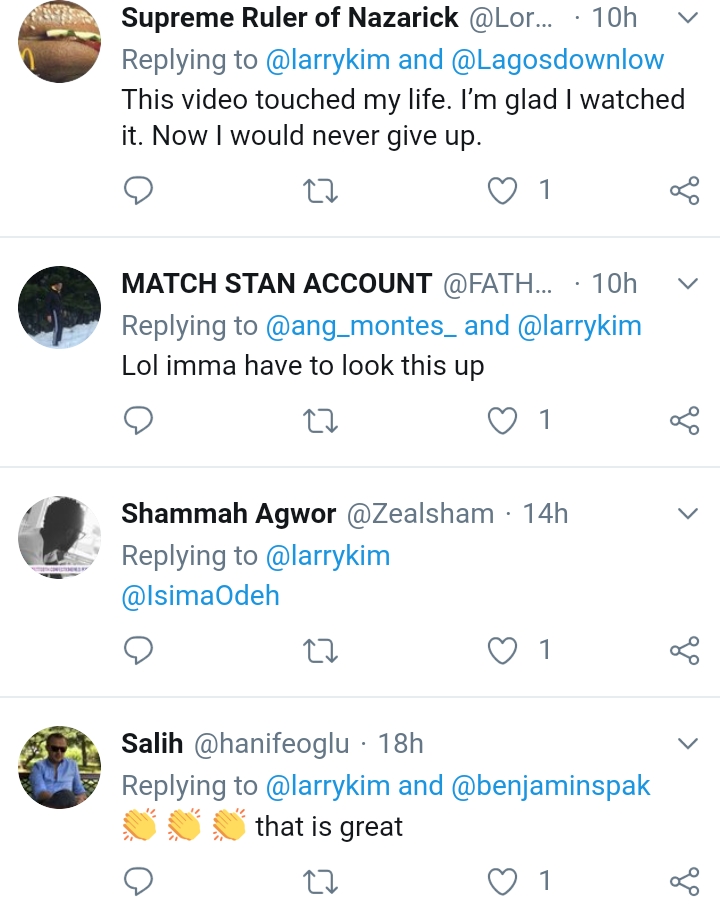Share Supreme Ruler of Nazarick's tweet
This screenshot has height=919, width=720.
(684, 190)
